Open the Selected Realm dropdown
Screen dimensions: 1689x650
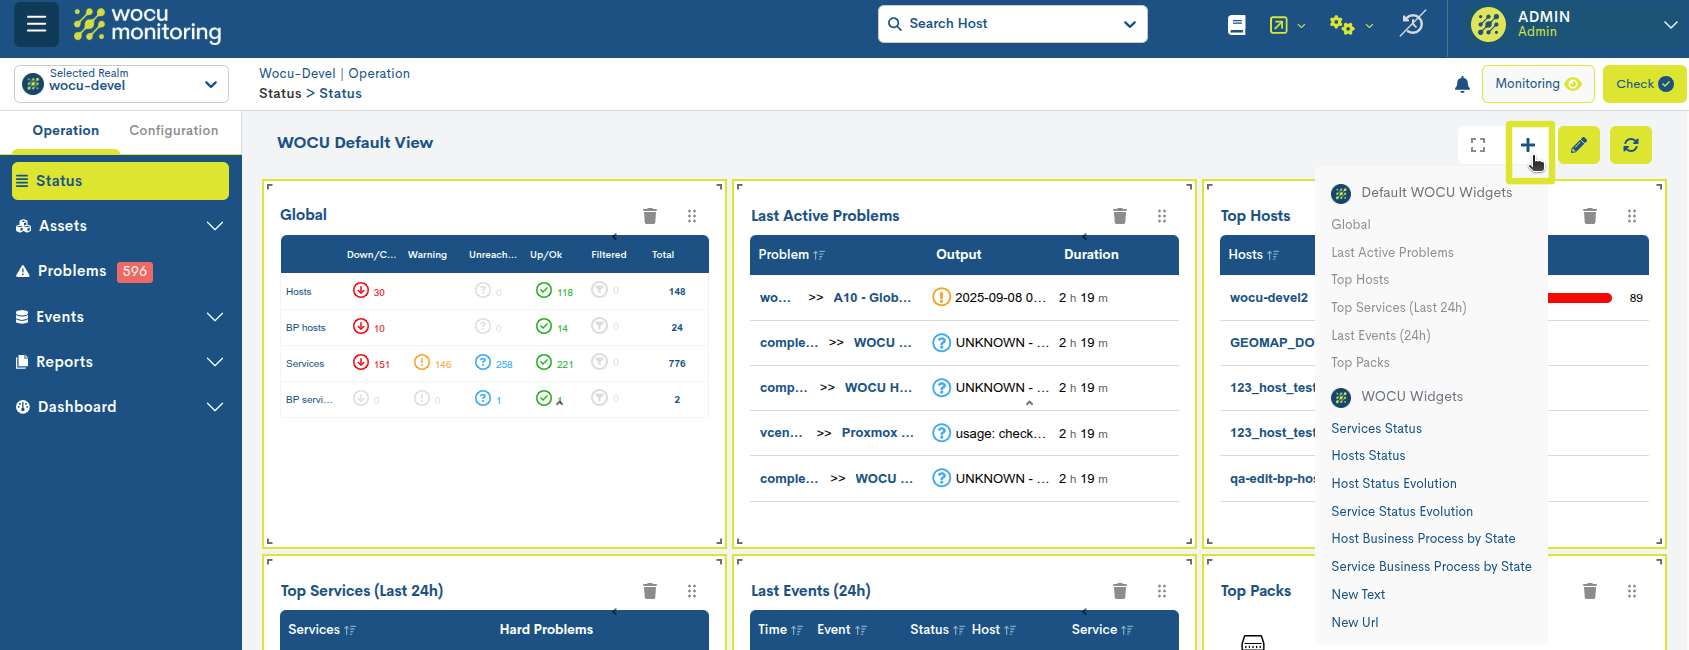coord(121,84)
